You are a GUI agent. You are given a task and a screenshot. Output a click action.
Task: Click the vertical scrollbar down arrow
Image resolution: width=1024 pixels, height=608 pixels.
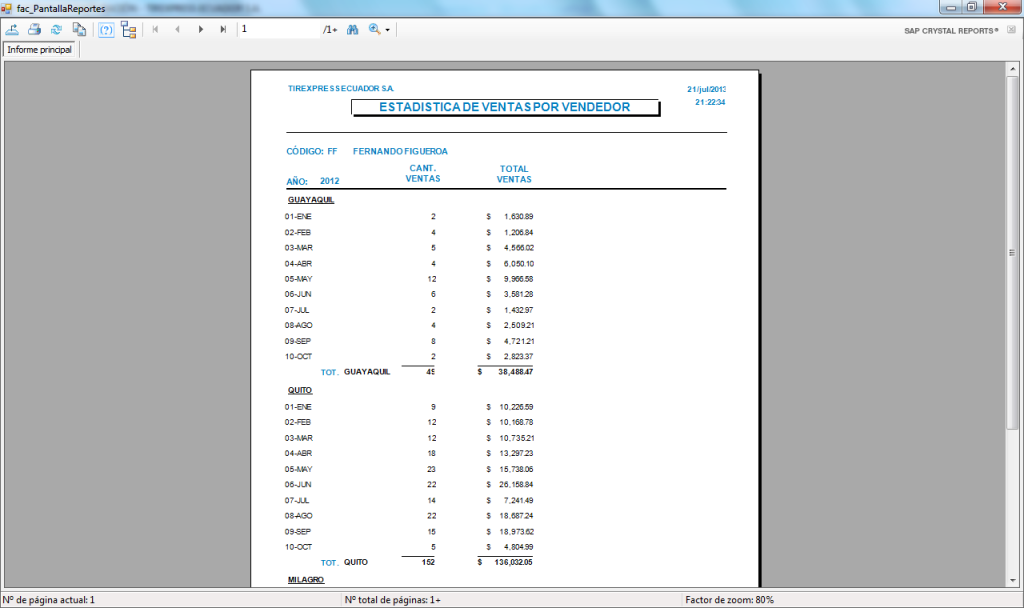click(x=1012, y=581)
